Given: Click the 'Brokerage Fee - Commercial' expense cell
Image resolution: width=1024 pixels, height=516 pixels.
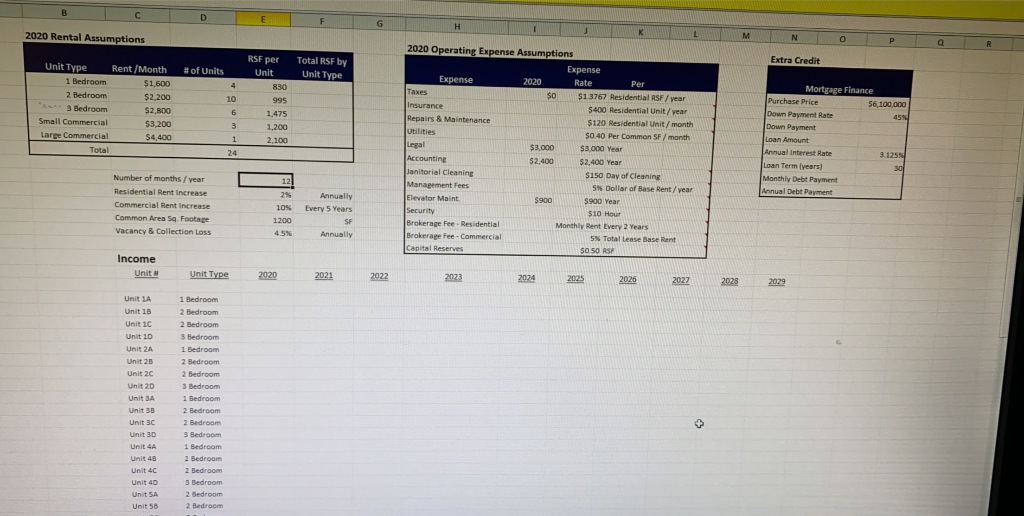Looking at the screenshot, I should [x=454, y=236].
